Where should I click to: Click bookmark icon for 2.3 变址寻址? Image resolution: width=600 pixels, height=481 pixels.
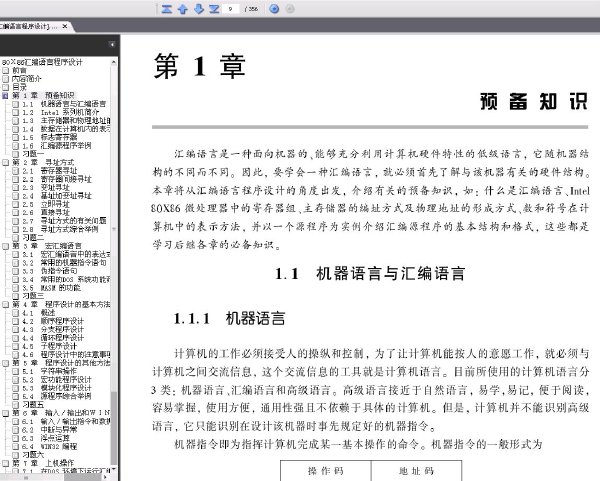point(15,188)
